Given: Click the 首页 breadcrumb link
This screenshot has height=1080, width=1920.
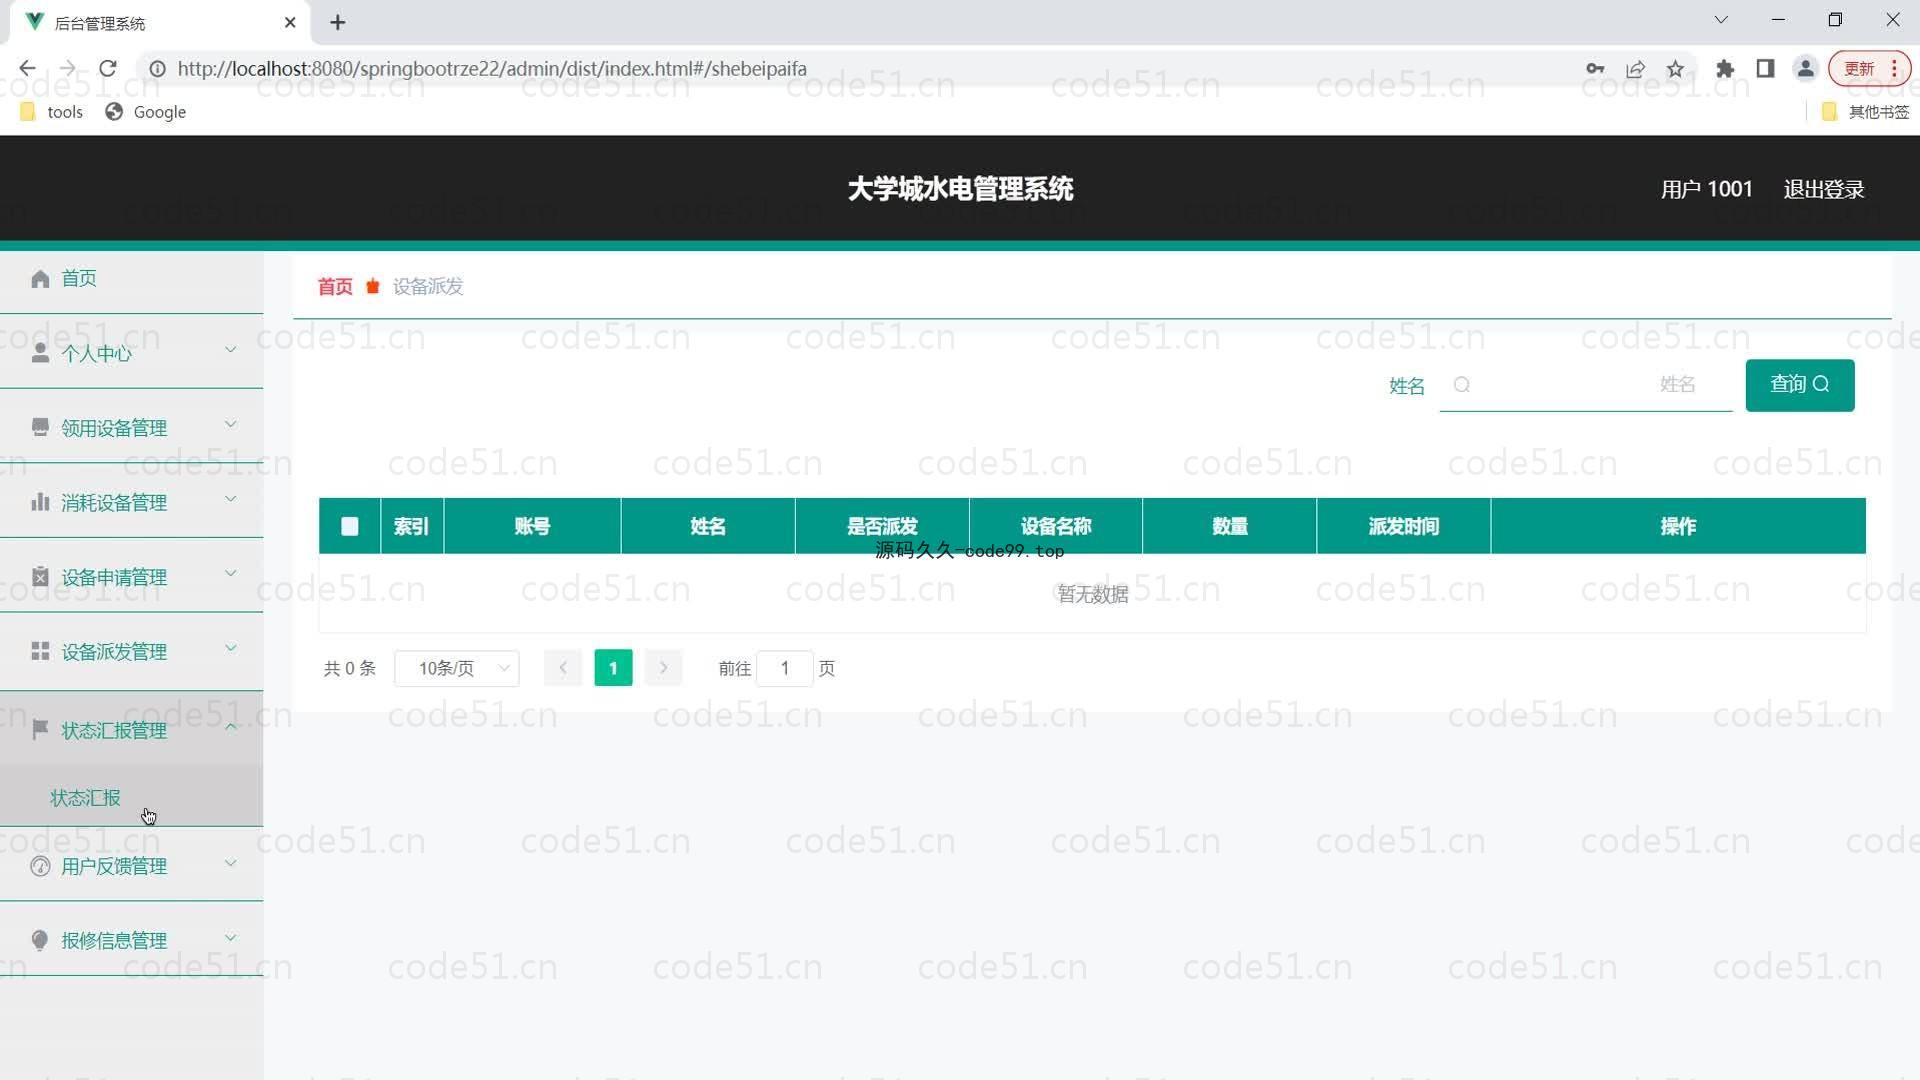Looking at the screenshot, I should tap(335, 287).
